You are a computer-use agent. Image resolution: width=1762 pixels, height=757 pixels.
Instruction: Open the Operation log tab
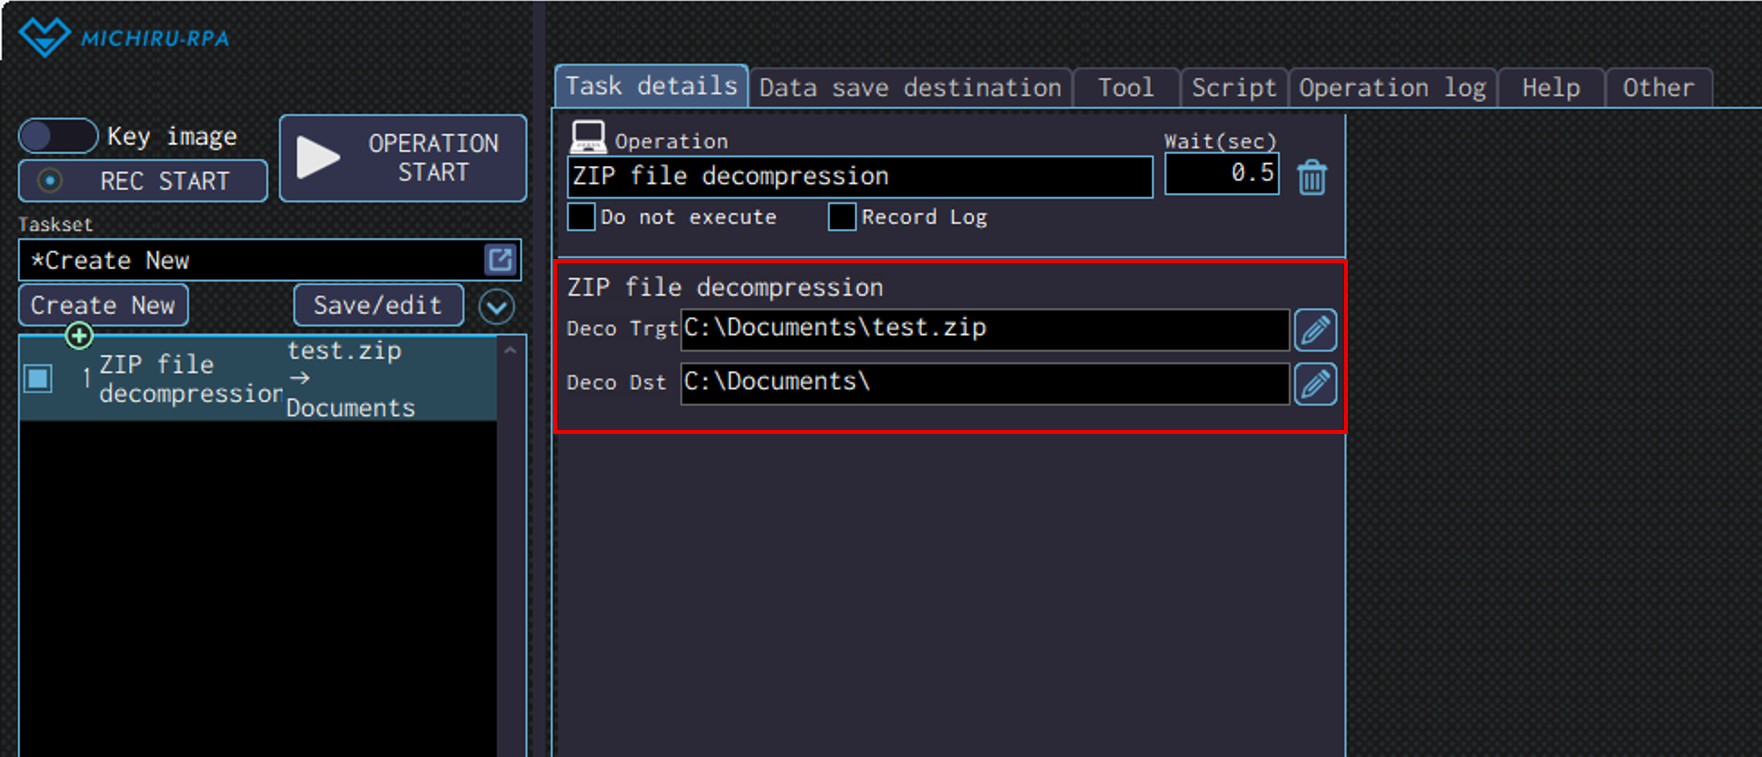coord(1392,88)
